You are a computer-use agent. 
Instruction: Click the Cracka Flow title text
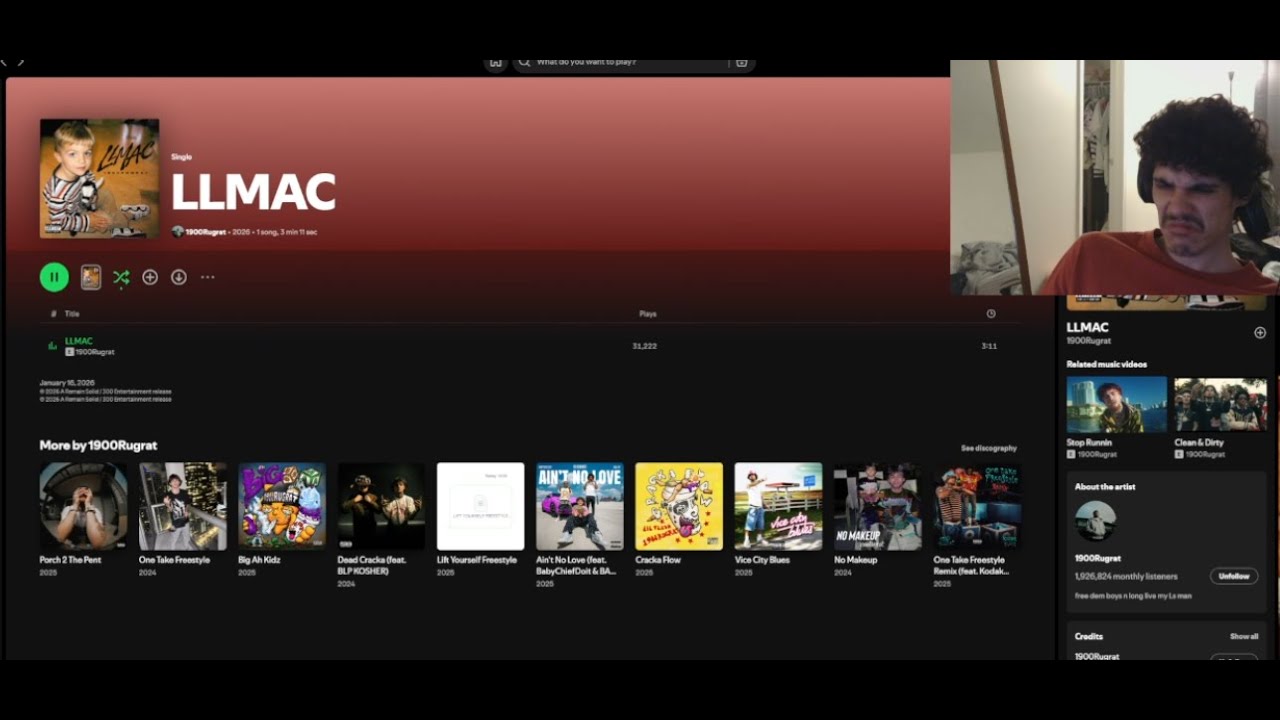[x=658, y=560]
